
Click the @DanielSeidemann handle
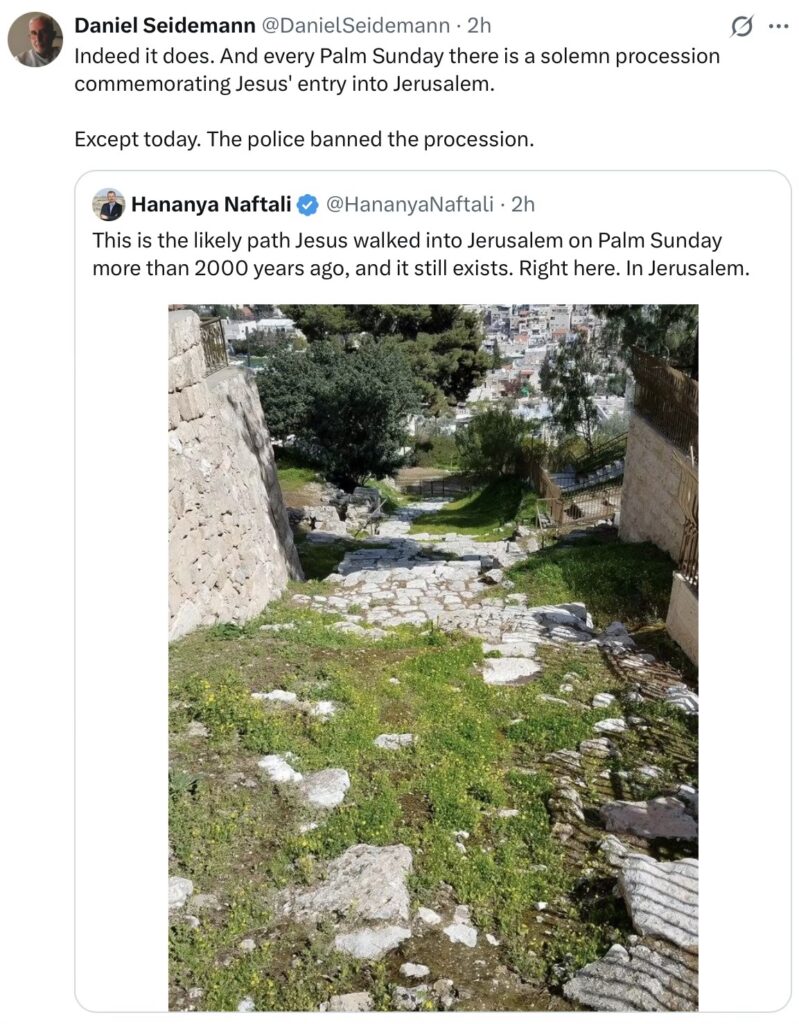pos(355,25)
